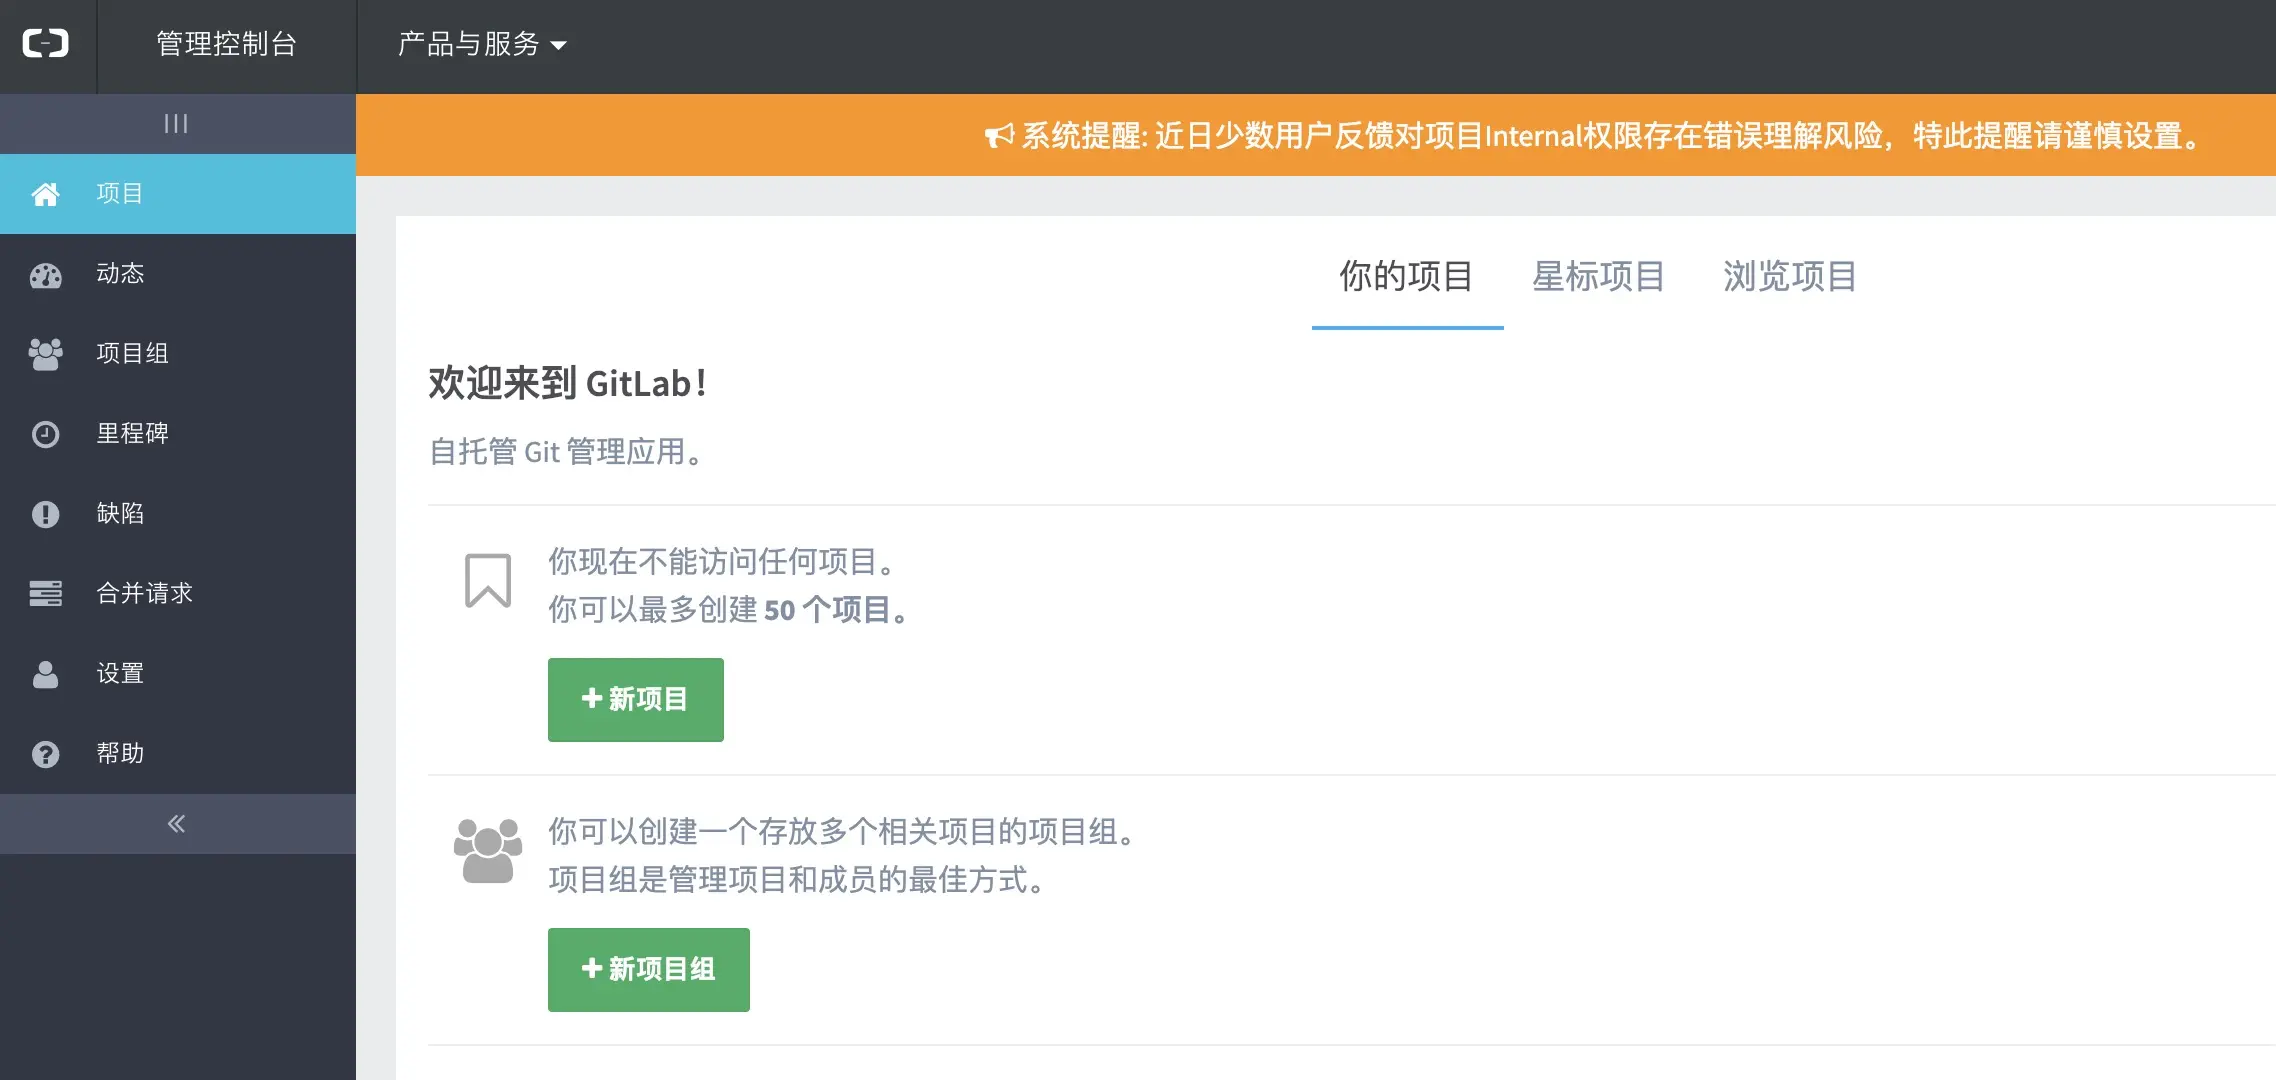
Task: Click the megaphone icon in the orange banner
Action: 999,136
